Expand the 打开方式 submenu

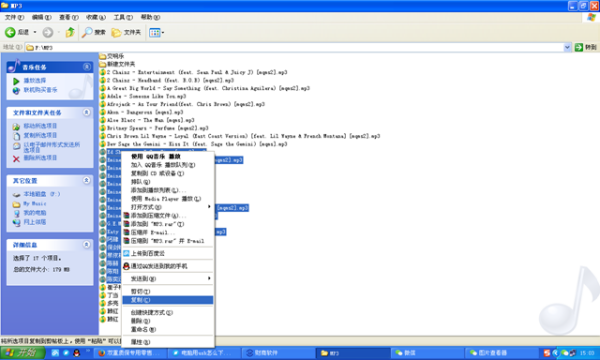(x=168, y=207)
